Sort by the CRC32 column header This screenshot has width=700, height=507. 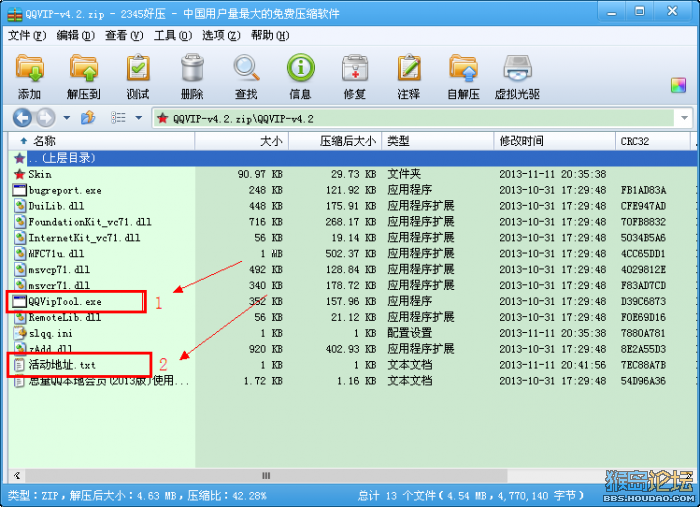[654, 141]
